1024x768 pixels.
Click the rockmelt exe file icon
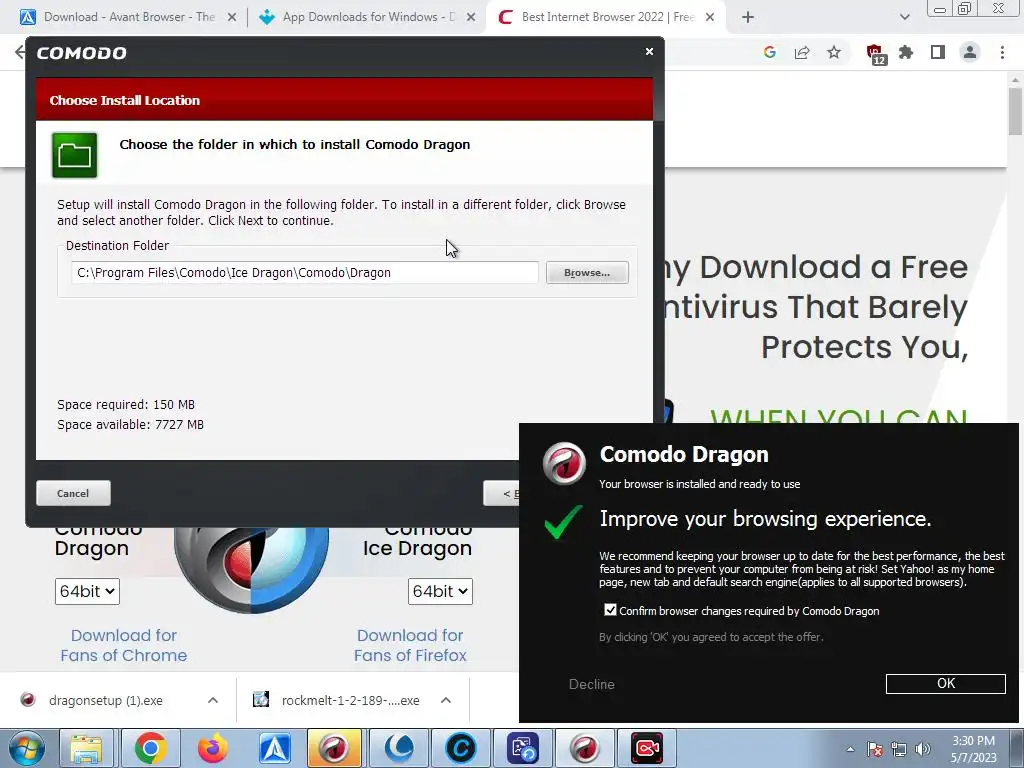click(x=261, y=700)
